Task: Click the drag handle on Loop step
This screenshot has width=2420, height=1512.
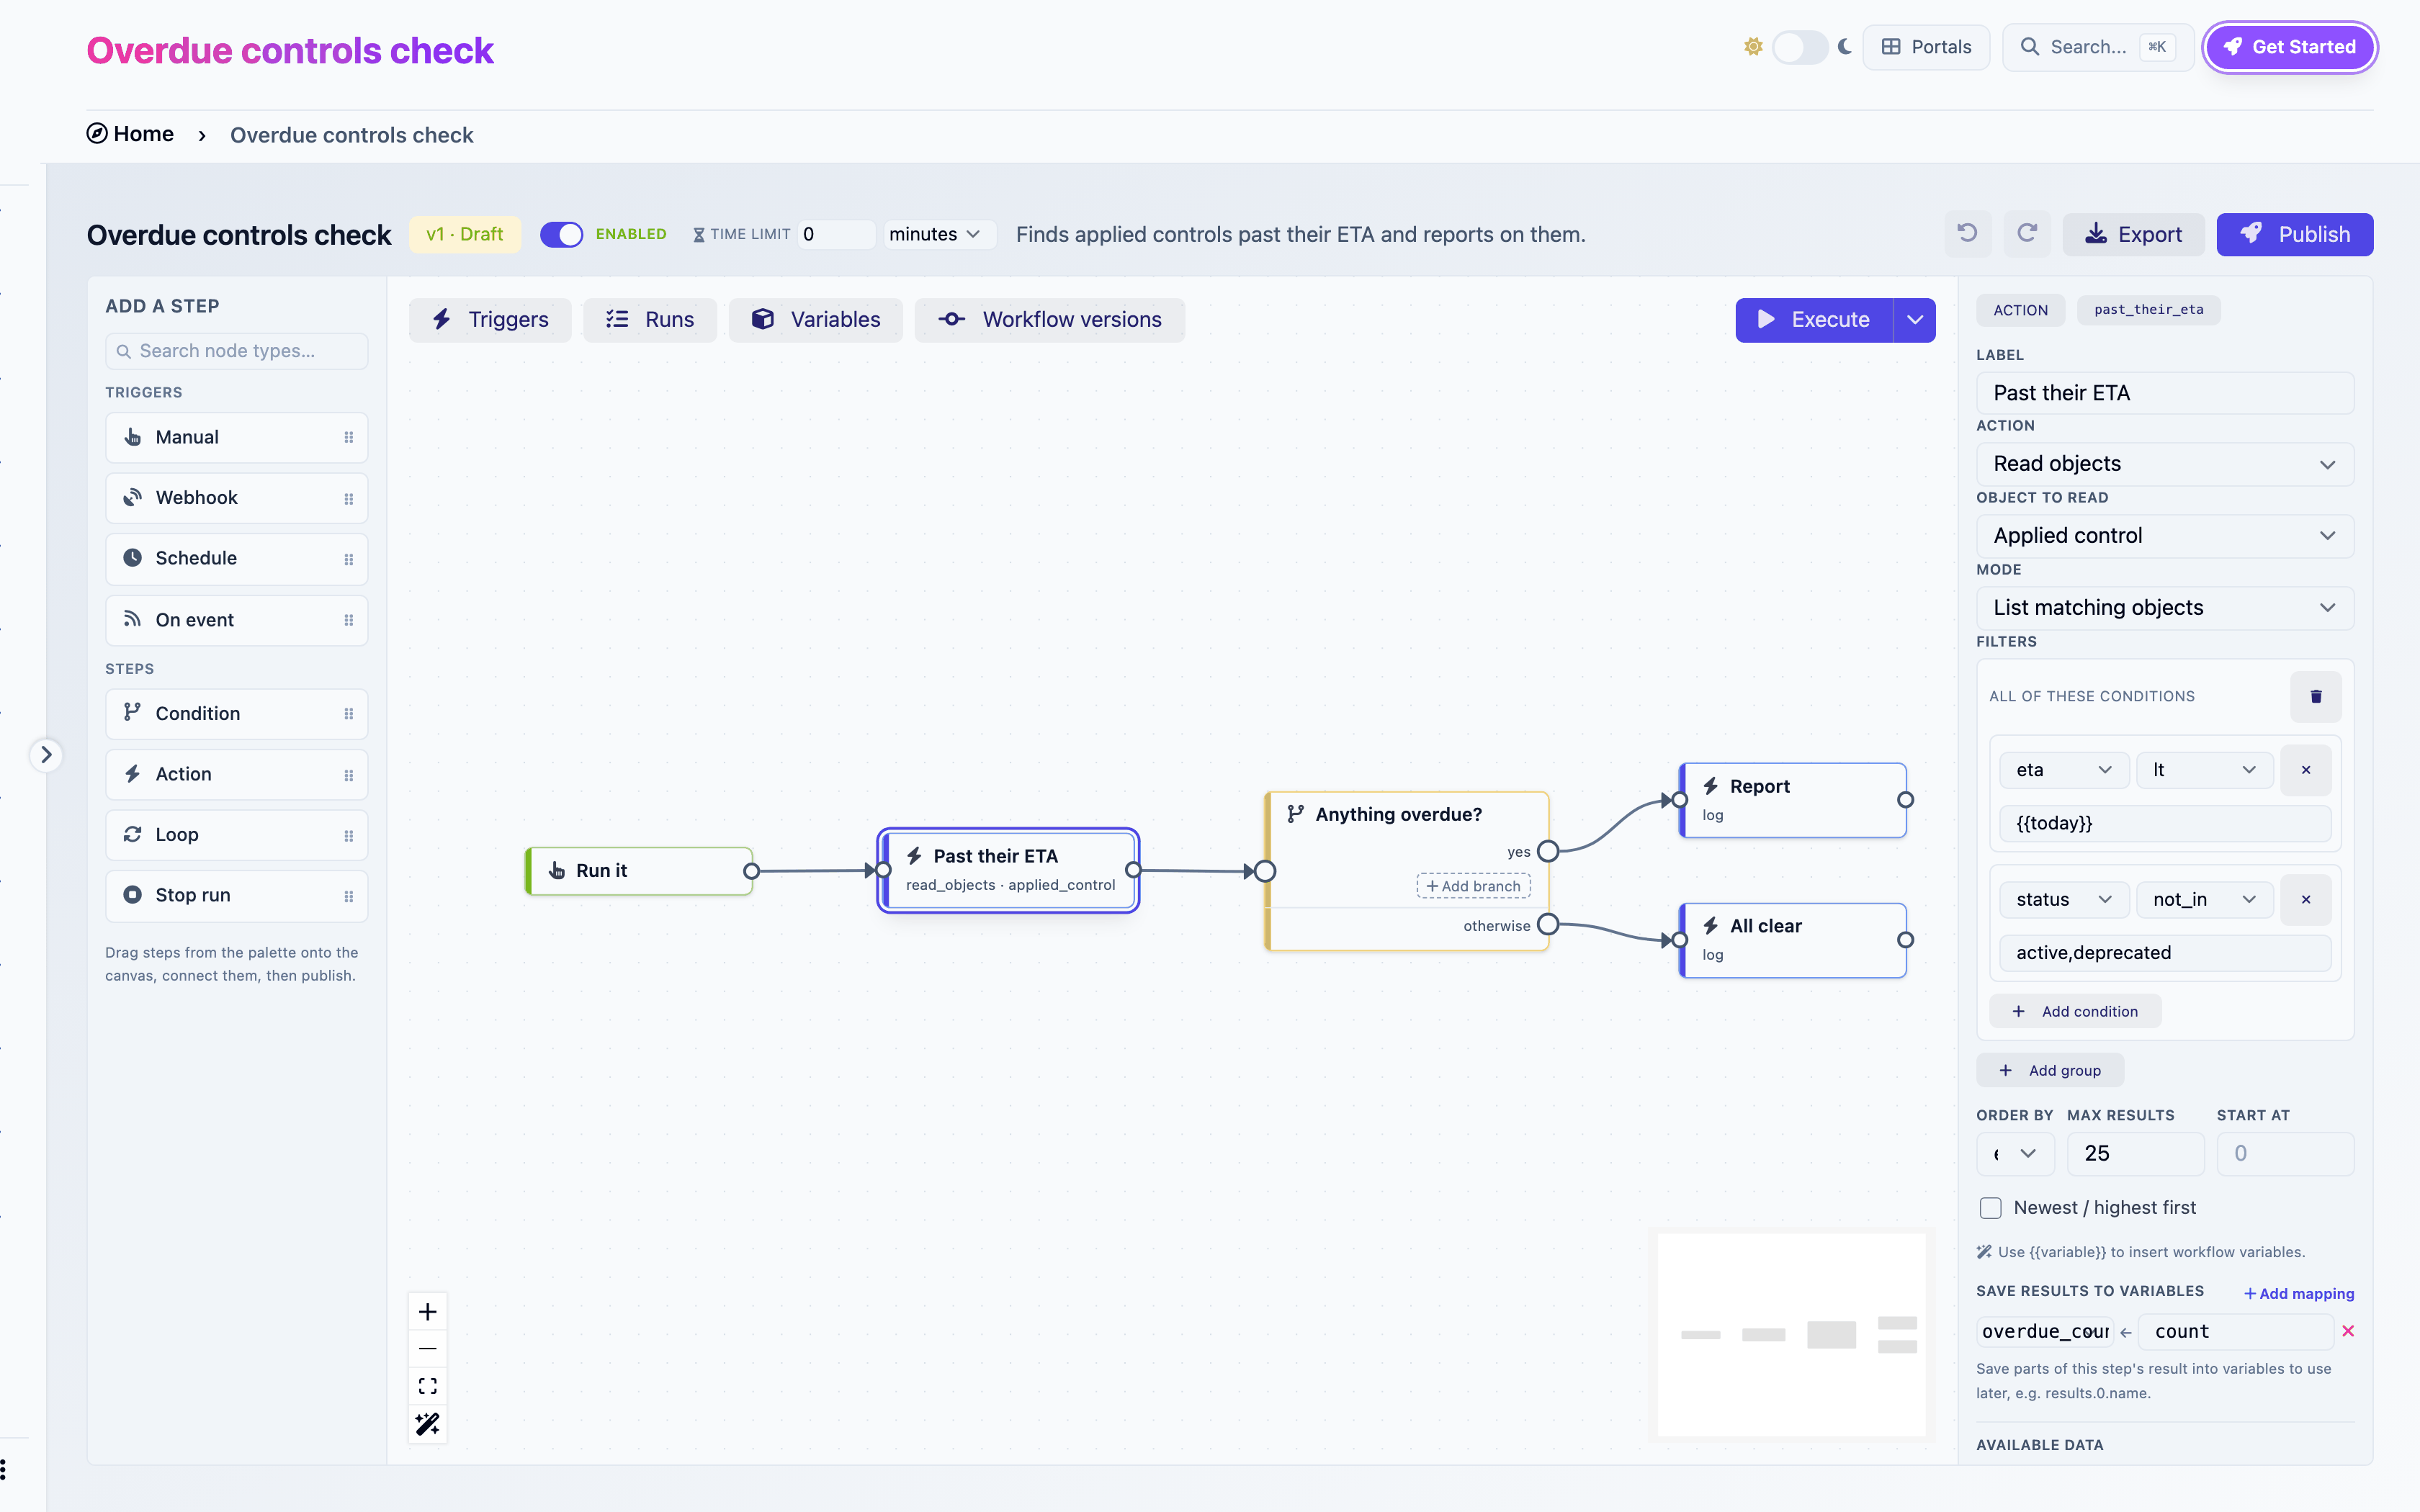Action: (x=348, y=835)
